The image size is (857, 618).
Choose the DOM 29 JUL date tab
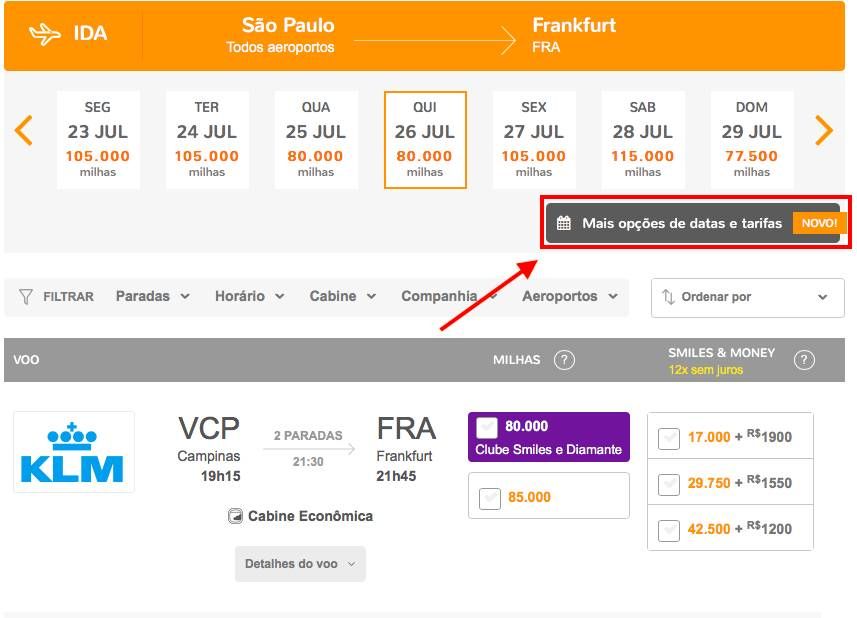pos(751,140)
